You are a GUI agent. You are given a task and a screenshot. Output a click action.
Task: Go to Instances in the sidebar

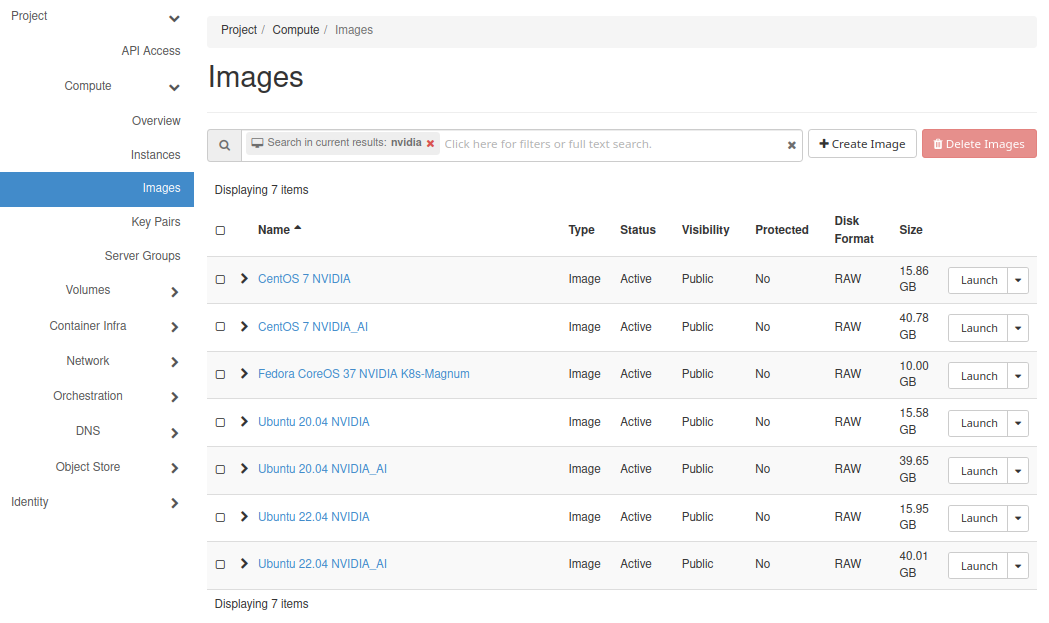155,155
